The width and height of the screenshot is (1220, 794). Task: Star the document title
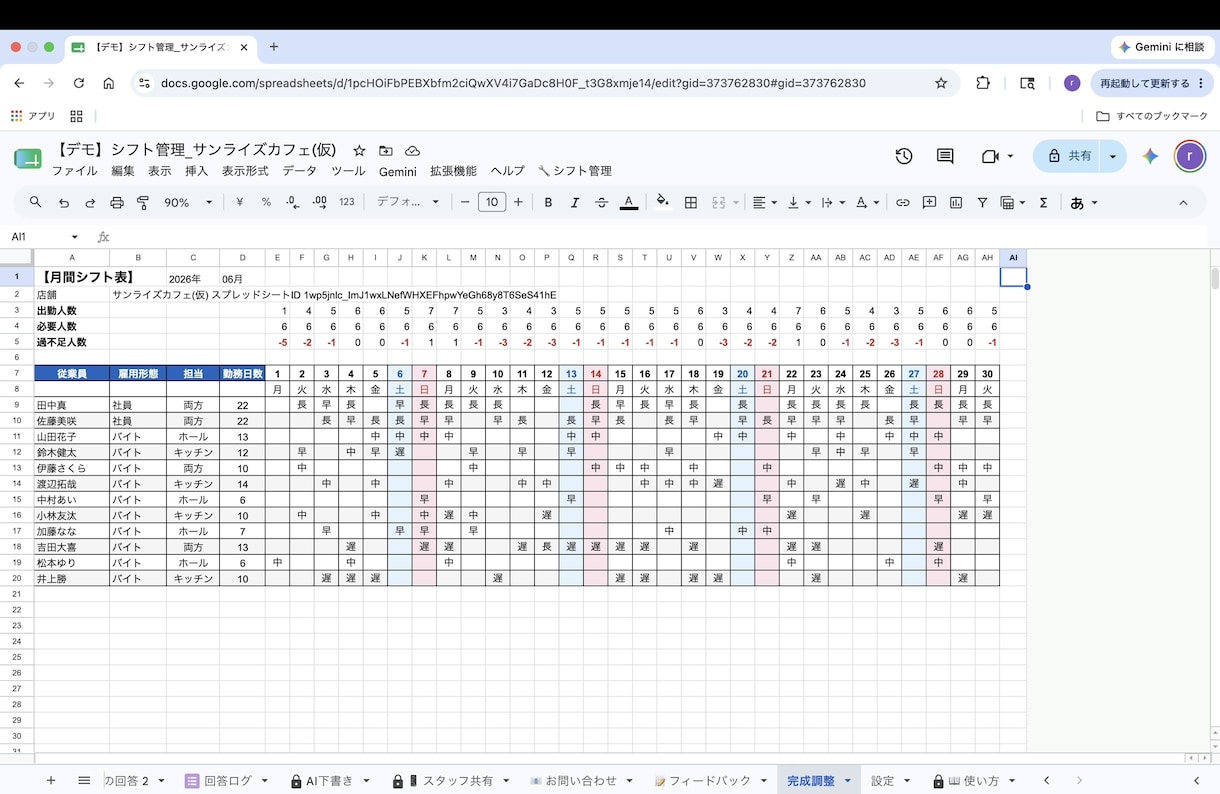pos(359,151)
